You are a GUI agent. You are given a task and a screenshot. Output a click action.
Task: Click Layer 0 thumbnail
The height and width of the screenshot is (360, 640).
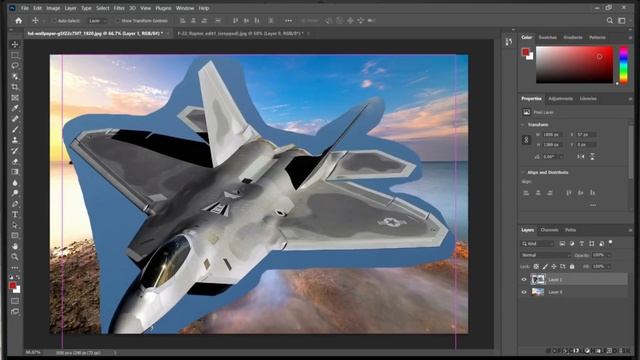(x=538, y=292)
